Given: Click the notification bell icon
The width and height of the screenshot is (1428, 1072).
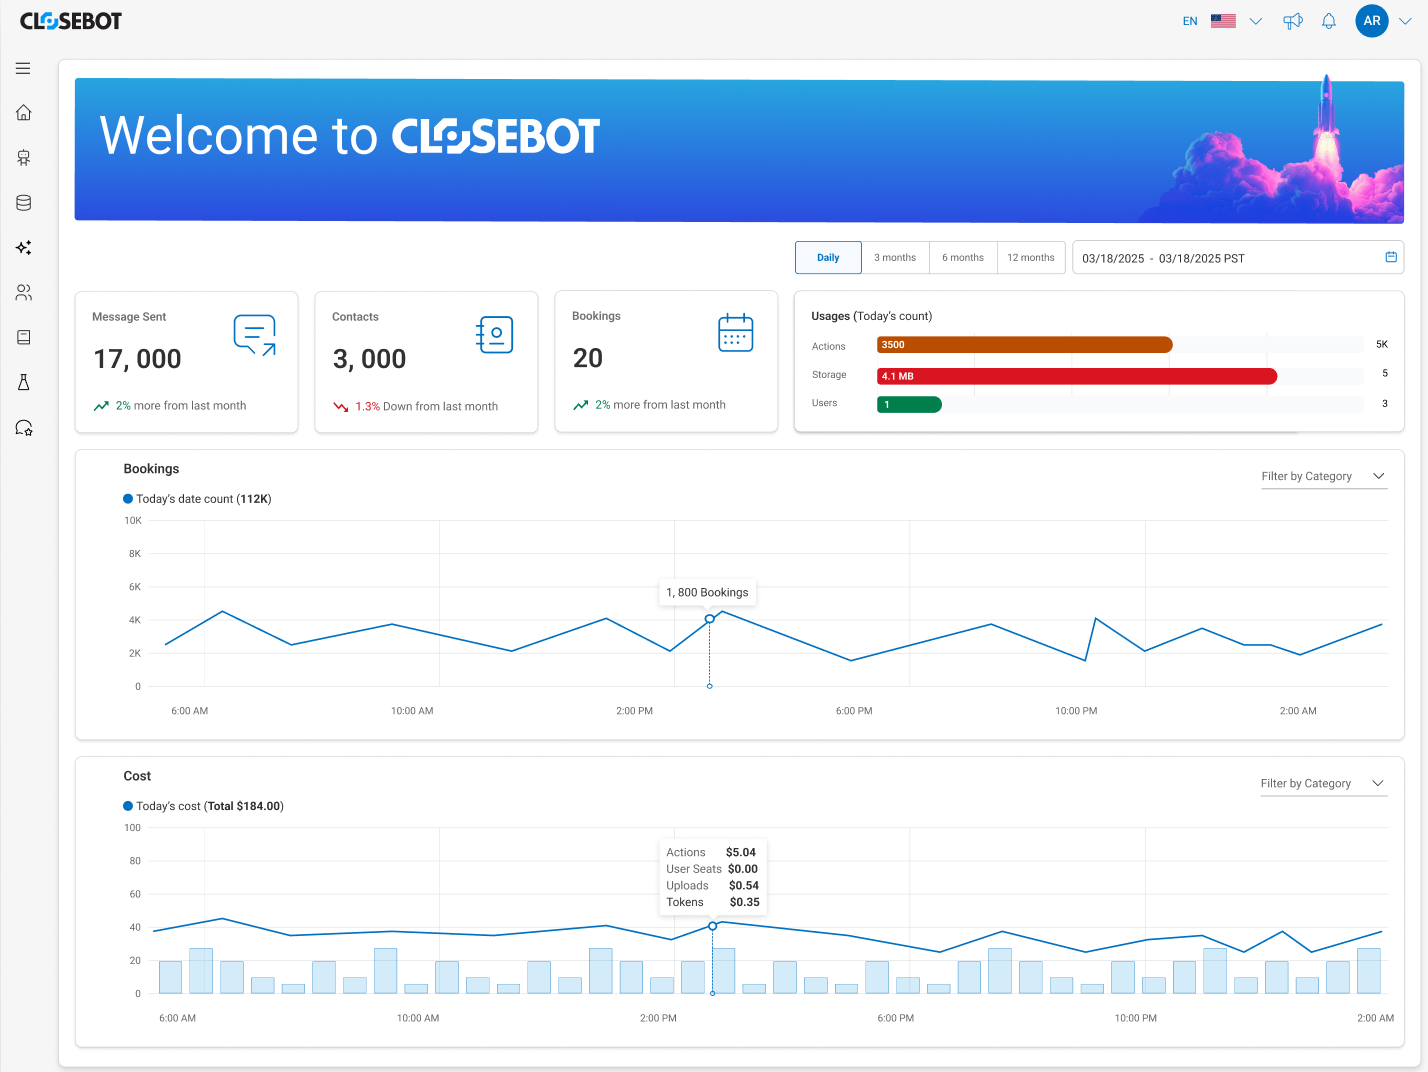Looking at the screenshot, I should [x=1329, y=21].
